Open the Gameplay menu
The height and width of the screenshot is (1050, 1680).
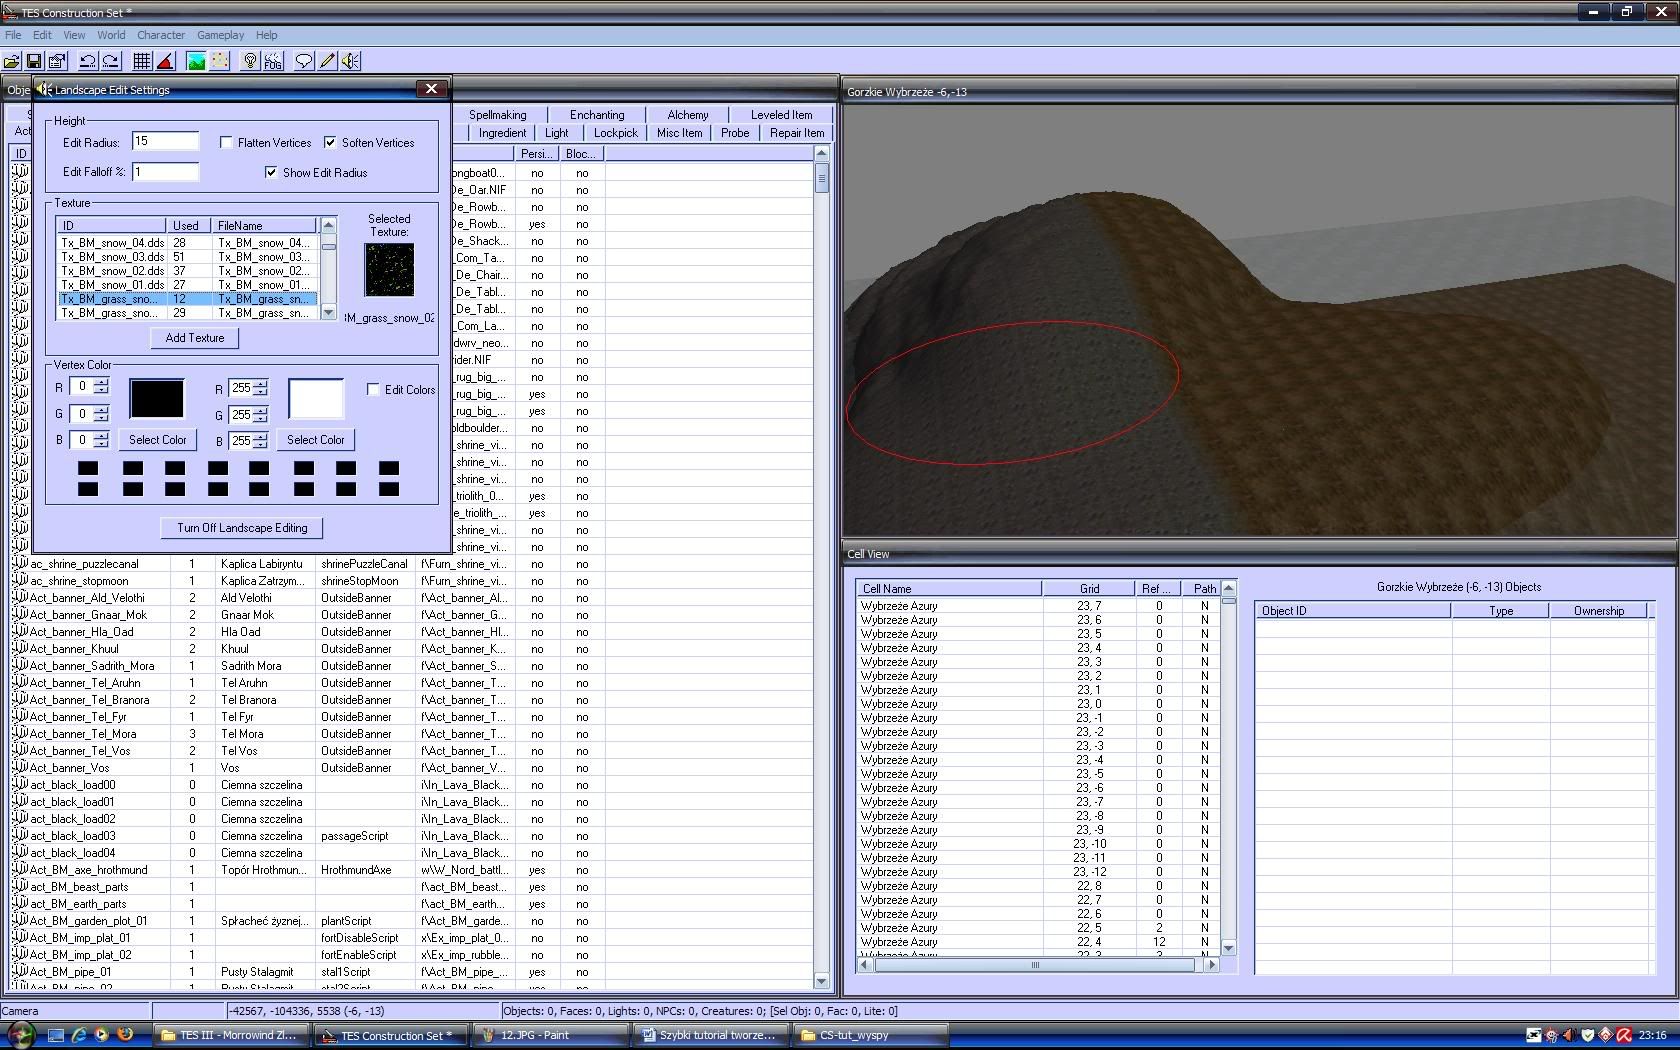(220, 35)
